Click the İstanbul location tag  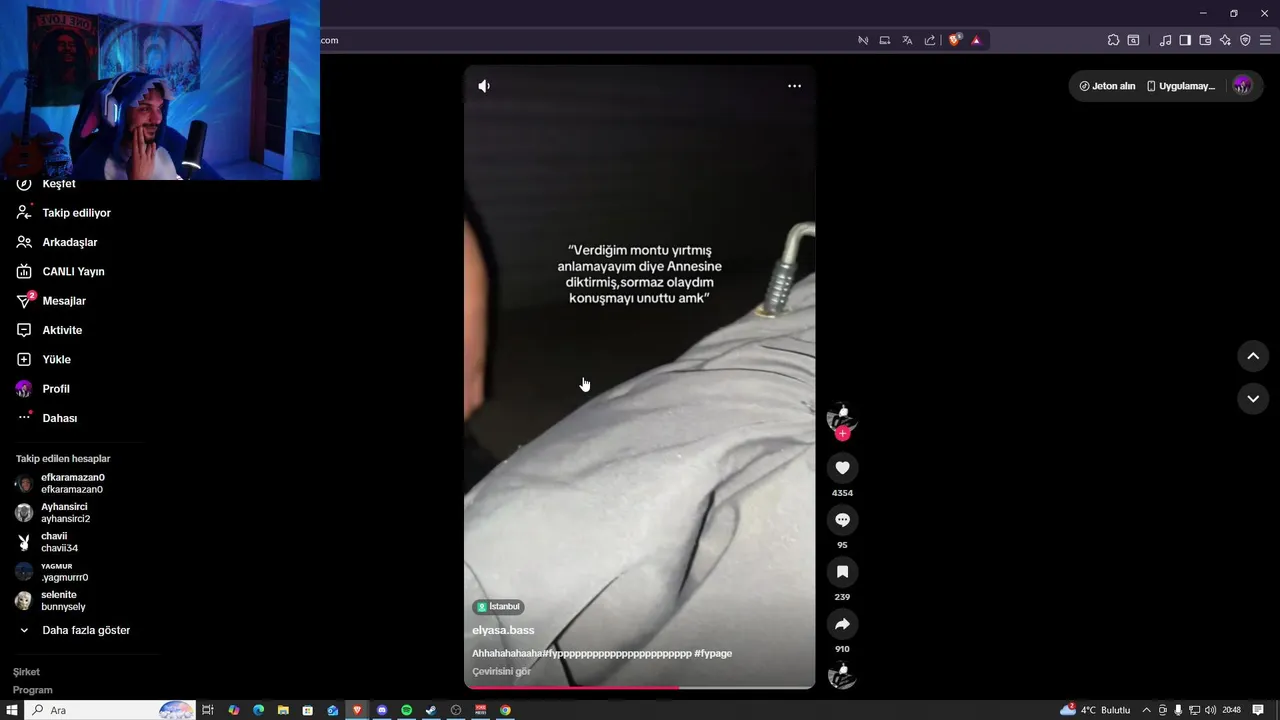[x=498, y=607]
